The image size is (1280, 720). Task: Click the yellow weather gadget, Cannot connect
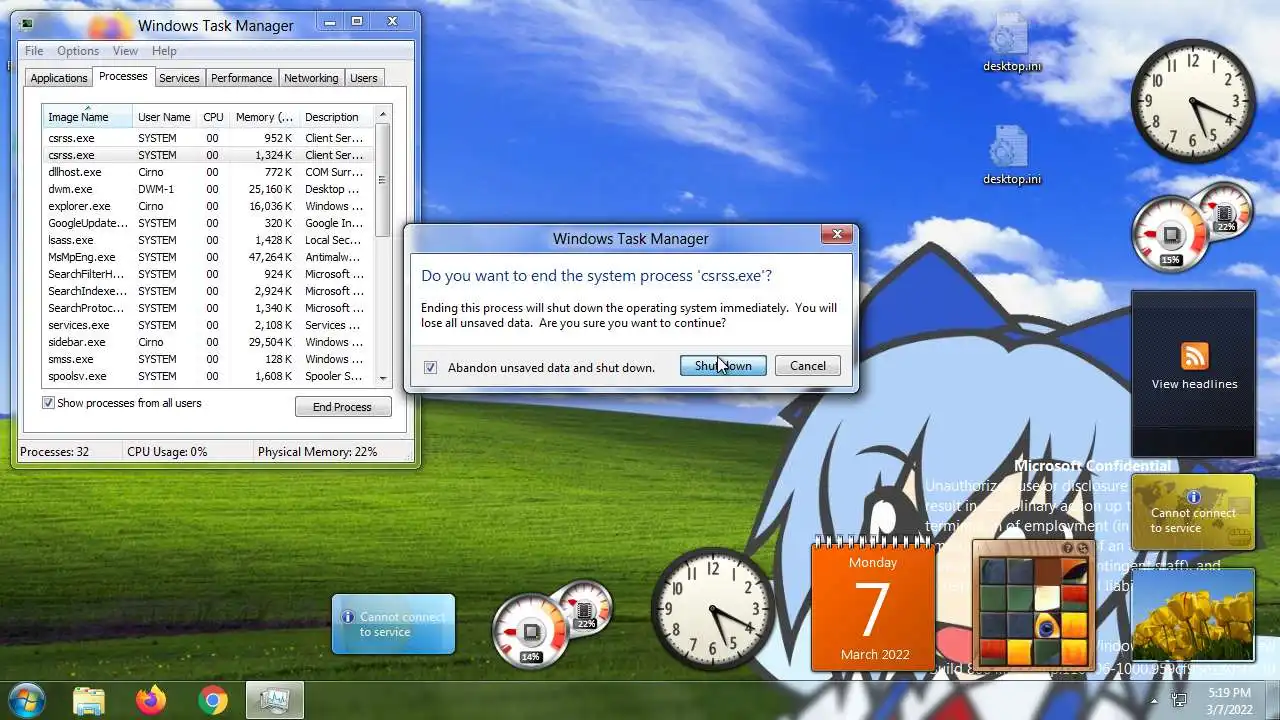point(1193,512)
